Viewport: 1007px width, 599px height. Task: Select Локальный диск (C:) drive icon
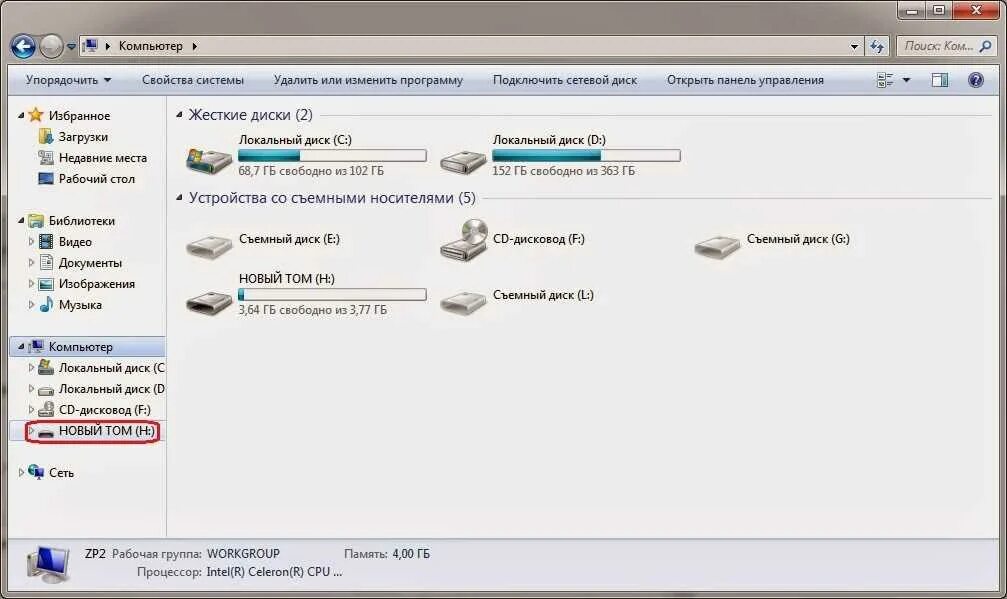209,159
